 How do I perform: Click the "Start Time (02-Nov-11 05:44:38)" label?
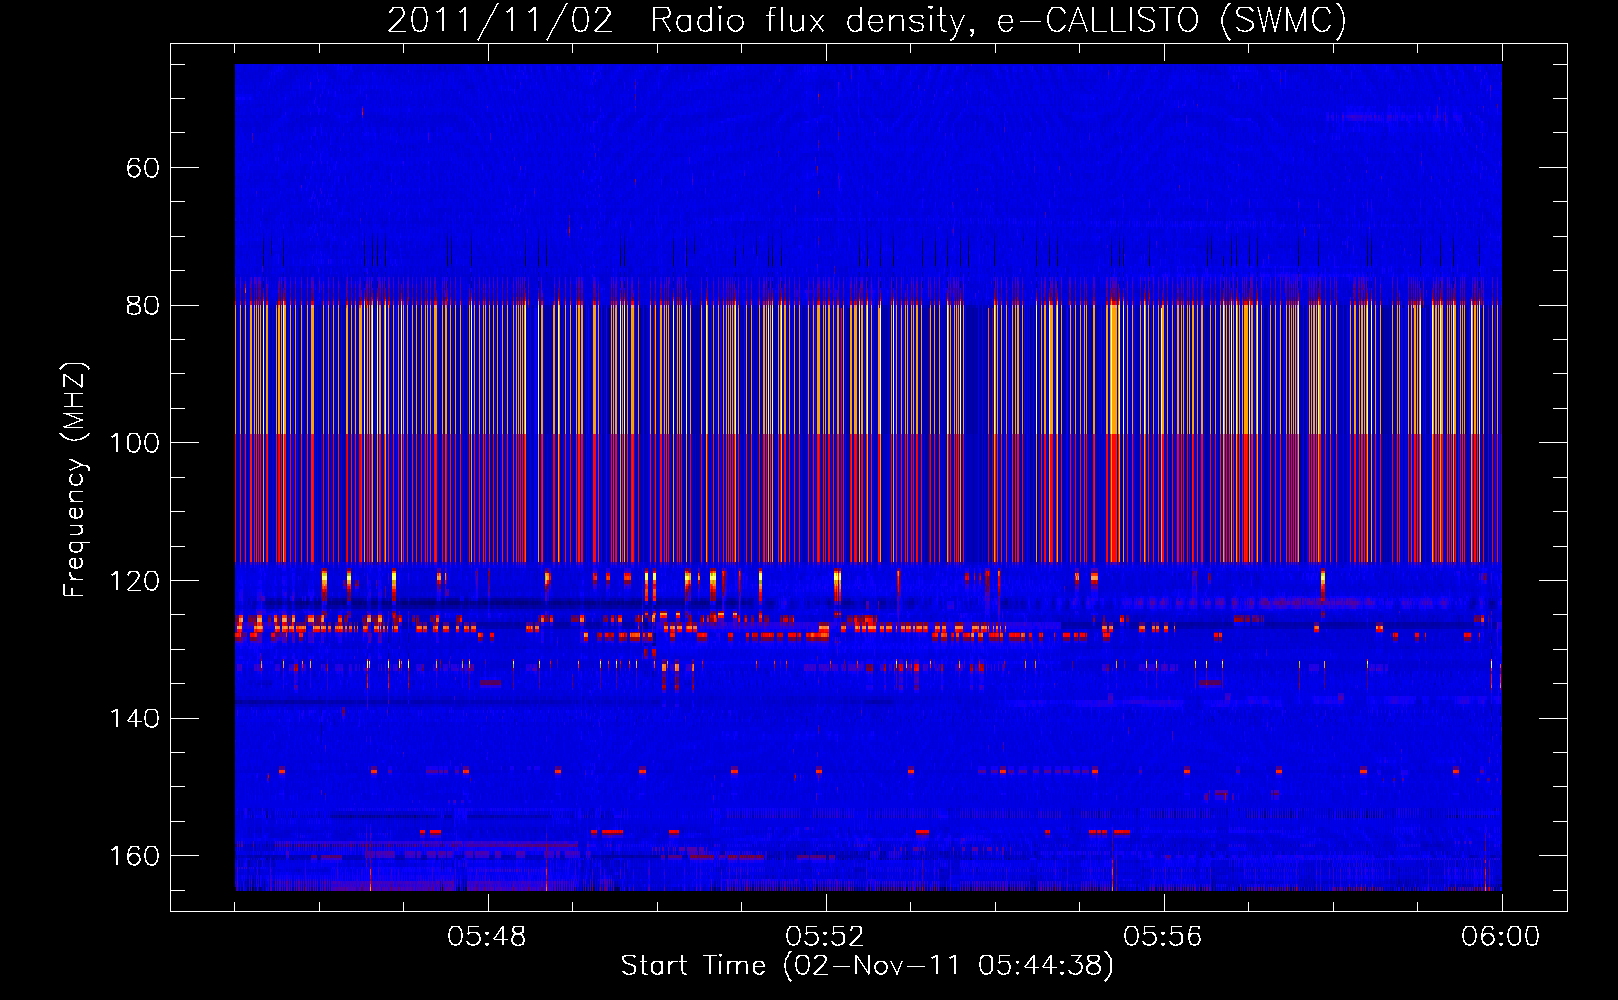[867, 966]
